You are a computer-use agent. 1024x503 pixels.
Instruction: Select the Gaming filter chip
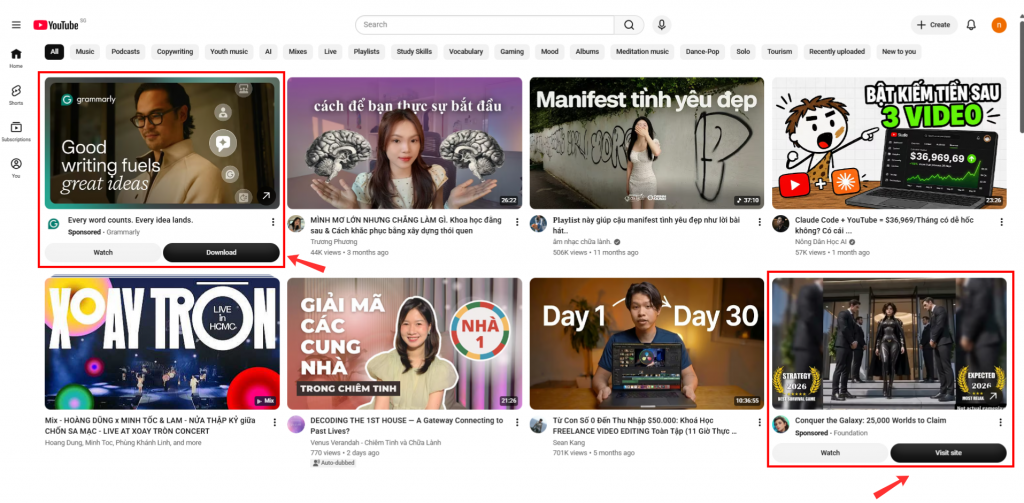[x=512, y=52]
